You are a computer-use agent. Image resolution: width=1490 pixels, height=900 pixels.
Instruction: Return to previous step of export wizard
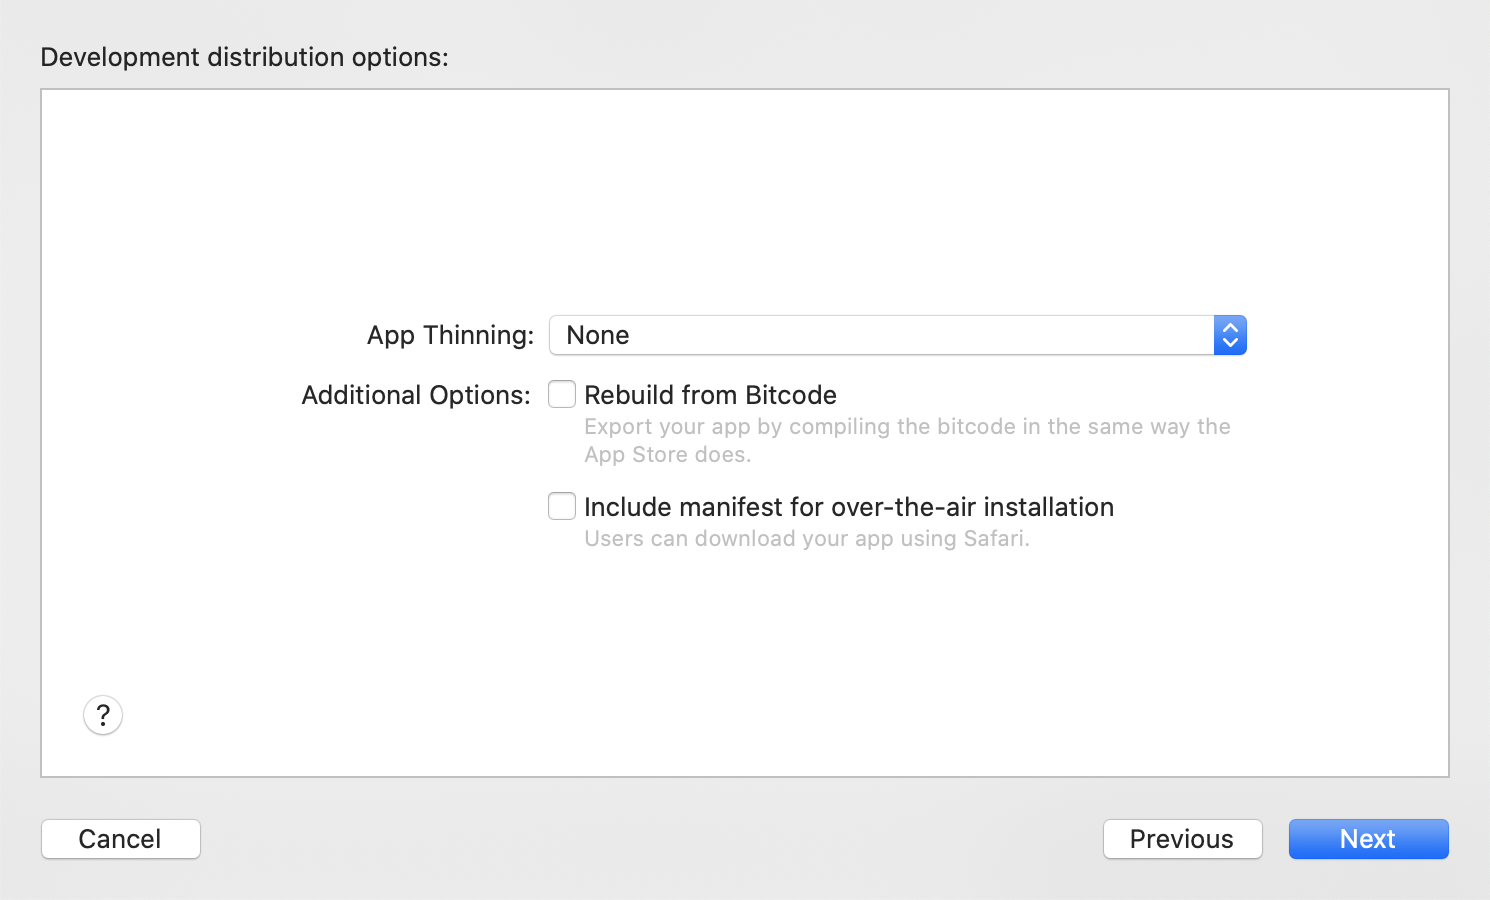coord(1182,839)
